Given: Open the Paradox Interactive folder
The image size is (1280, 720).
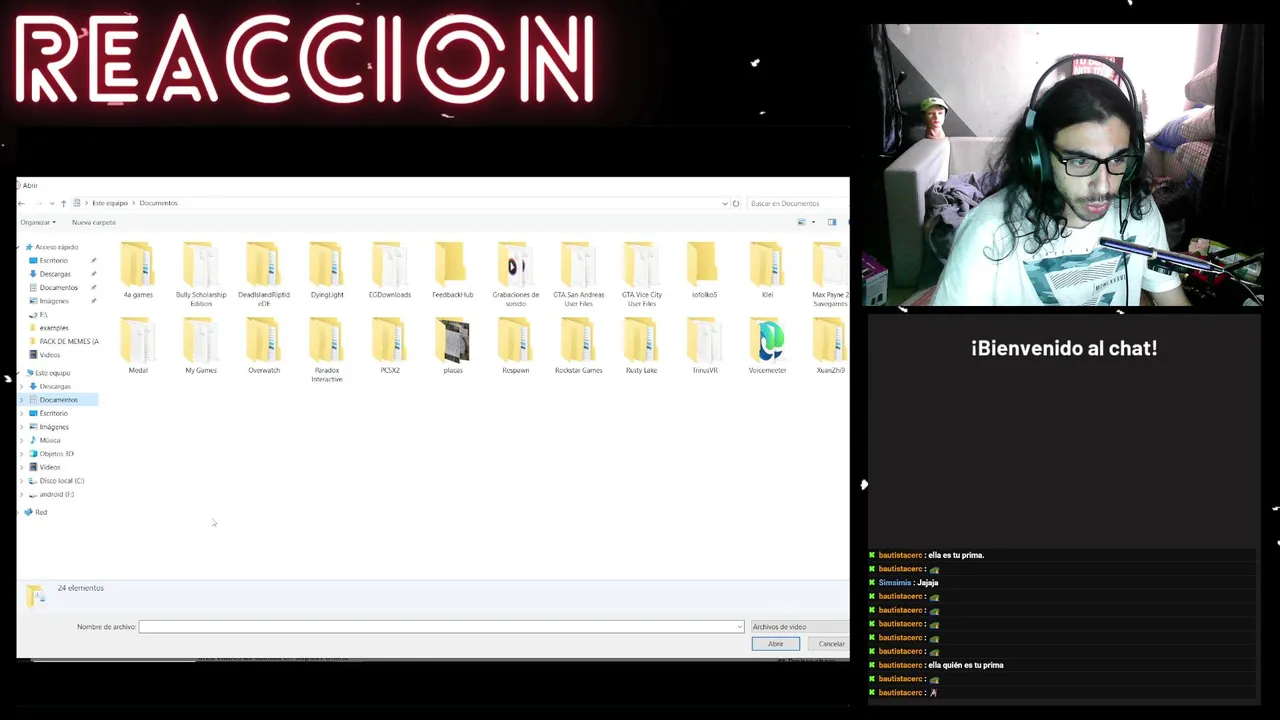Looking at the screenshot, I should [327, 350].
